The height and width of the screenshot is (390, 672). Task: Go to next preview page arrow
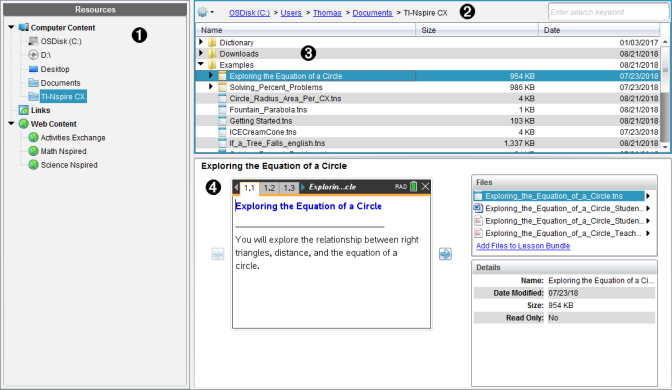(x=445, y=254)
